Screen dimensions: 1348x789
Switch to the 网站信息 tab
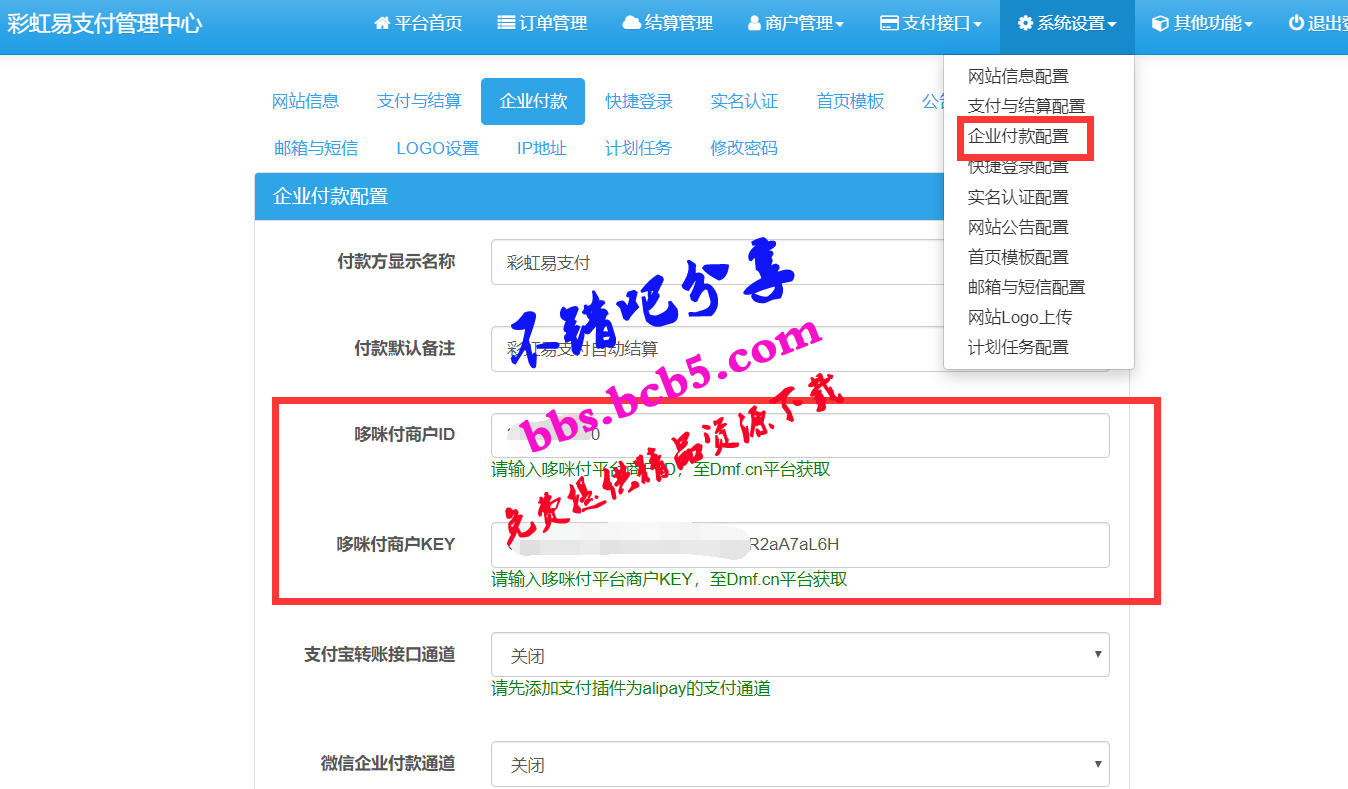coord(306,101)
